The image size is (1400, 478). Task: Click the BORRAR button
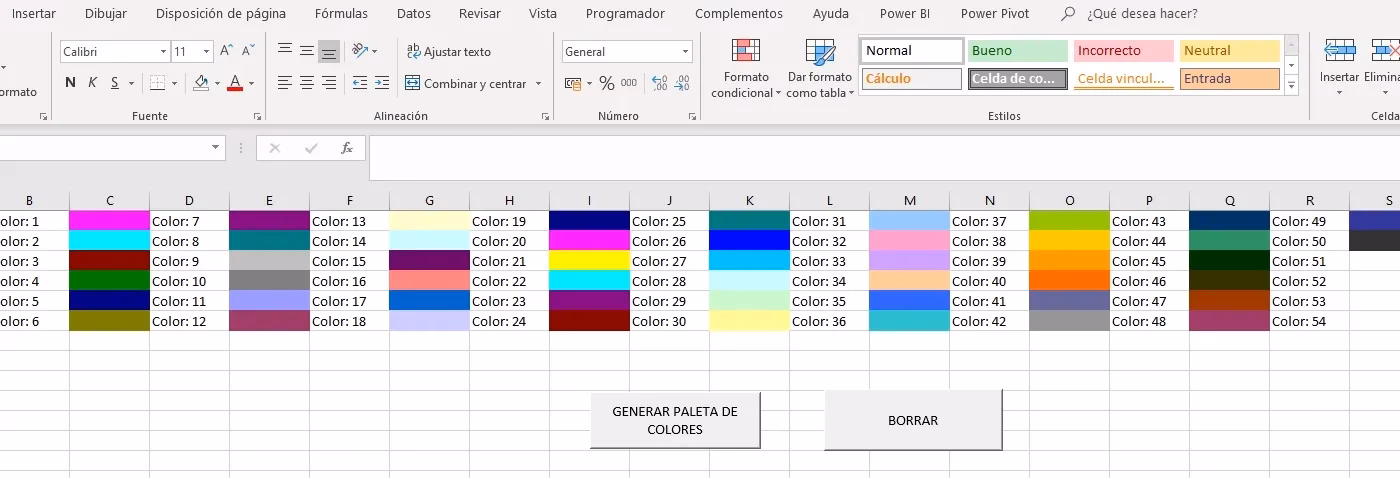click(x=913, y=420)
